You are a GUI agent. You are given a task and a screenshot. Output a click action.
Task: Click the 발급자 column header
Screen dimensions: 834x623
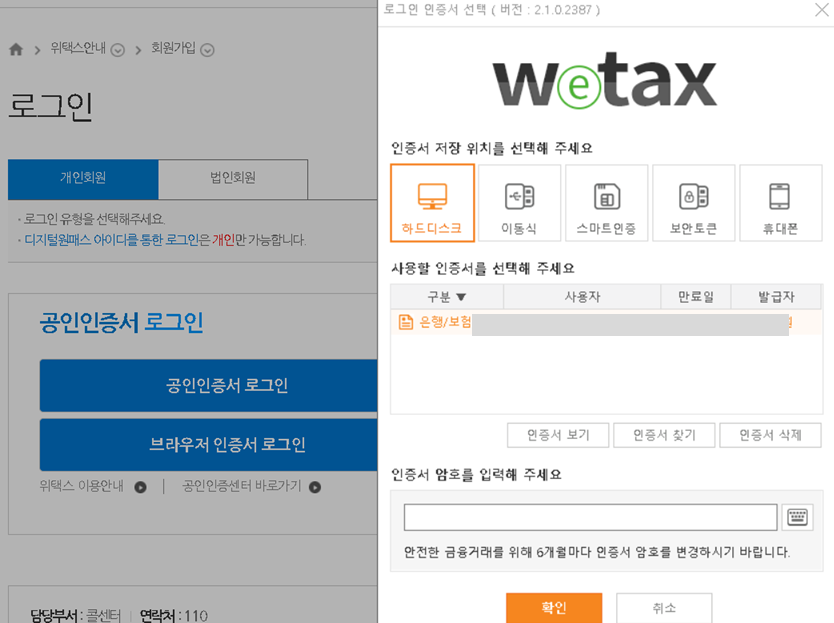click(x=776, y=297)
